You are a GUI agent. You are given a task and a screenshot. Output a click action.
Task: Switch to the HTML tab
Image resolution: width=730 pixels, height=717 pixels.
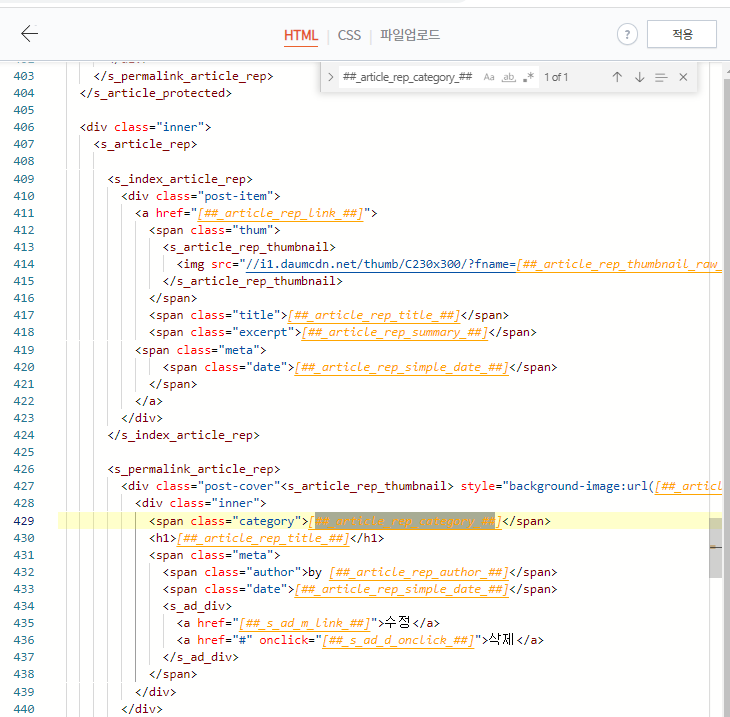(301, 35)
